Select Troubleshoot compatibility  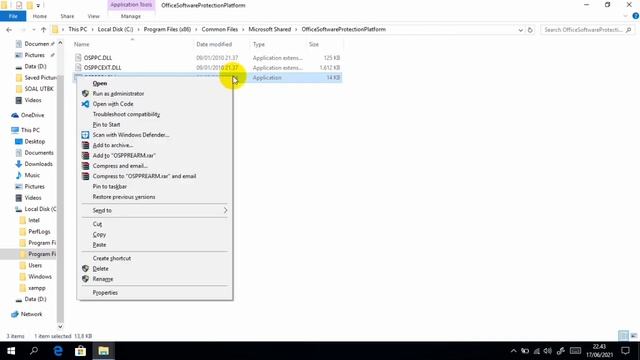coord(126,114)
